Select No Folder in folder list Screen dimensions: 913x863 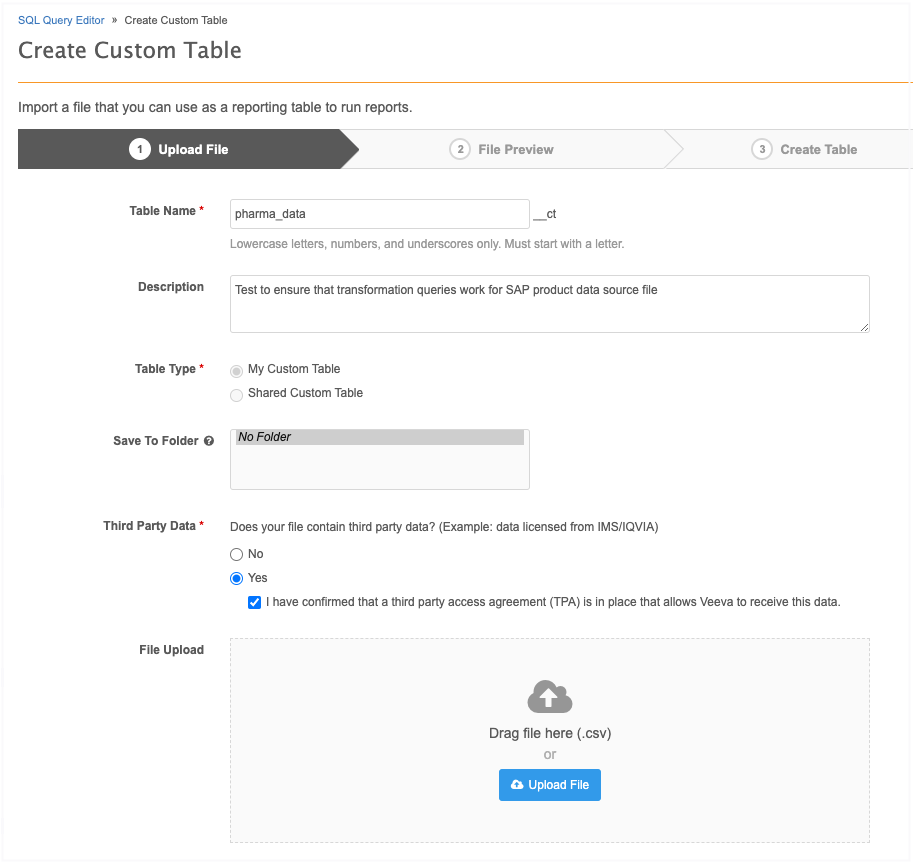[379, 437]
